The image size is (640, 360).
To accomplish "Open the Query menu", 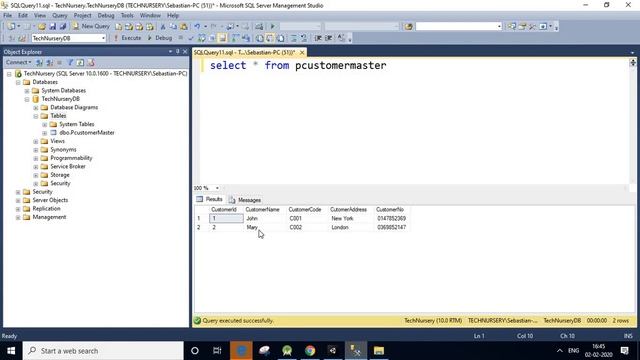I will (x=60, y=16).
